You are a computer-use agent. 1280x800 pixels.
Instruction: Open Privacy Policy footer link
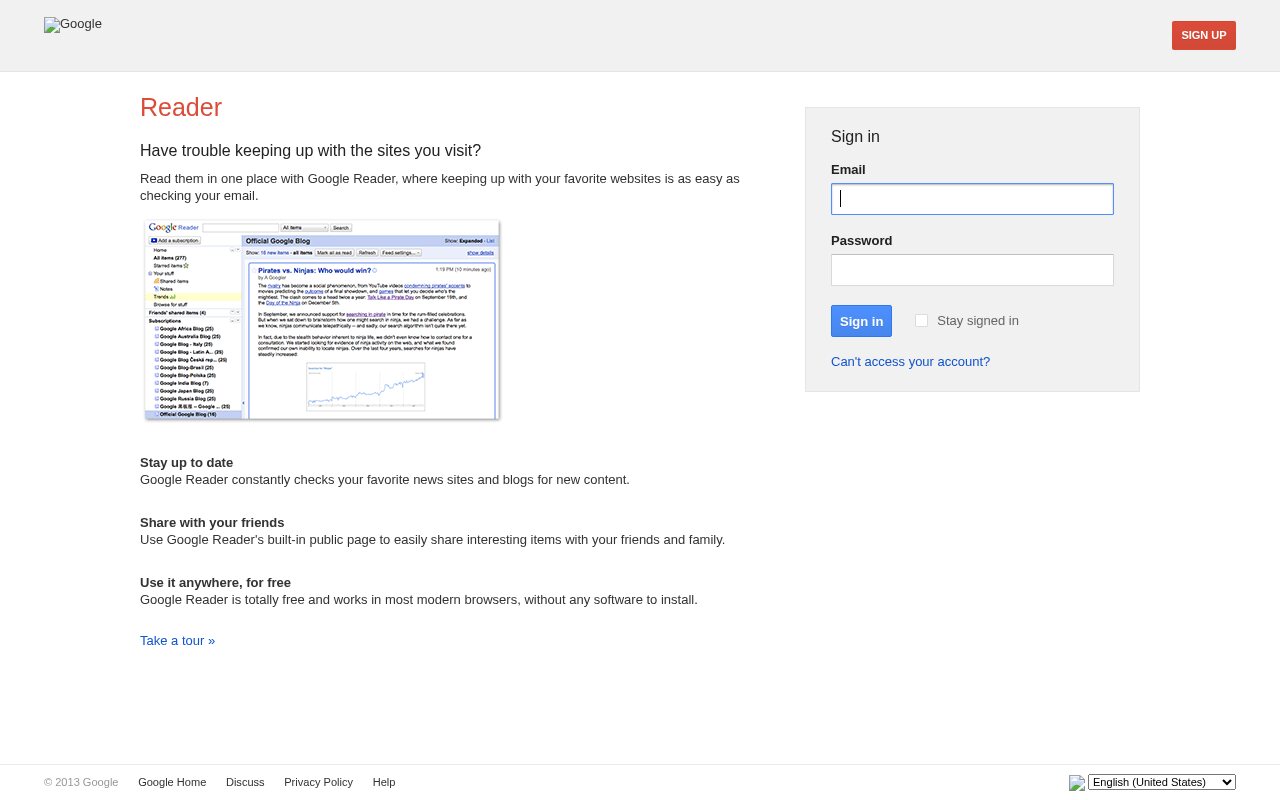318,782
